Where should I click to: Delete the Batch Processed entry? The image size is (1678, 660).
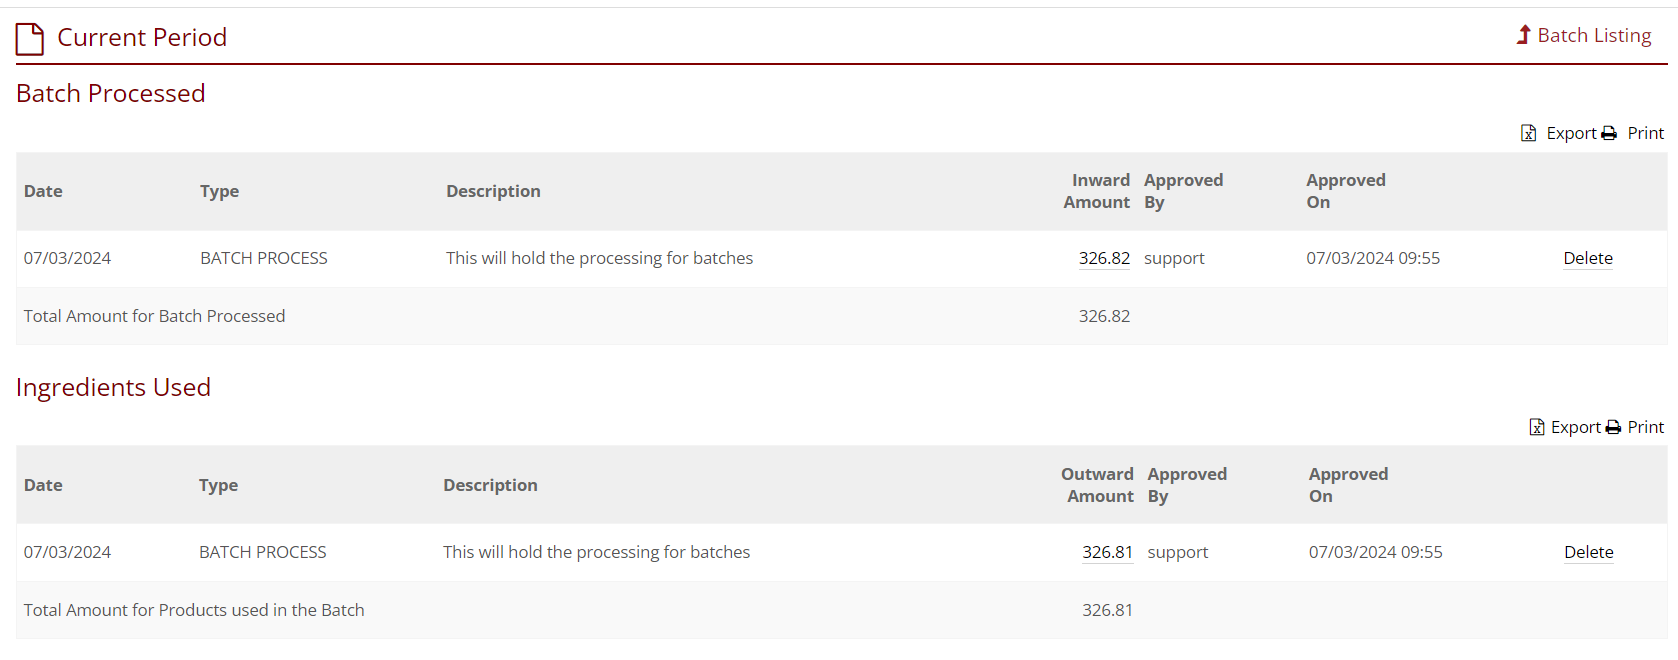(1588, 258)
